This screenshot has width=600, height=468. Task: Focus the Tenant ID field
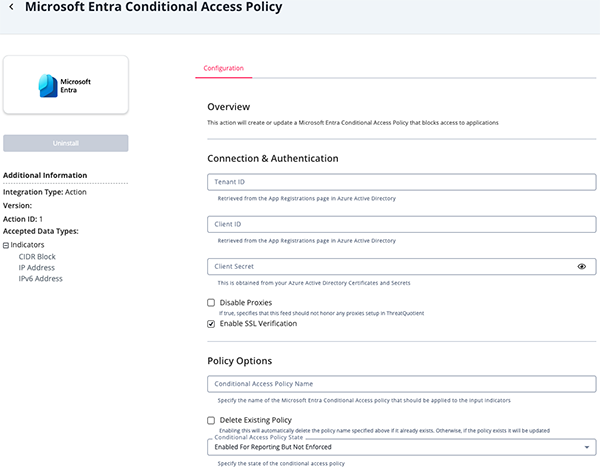401,182
